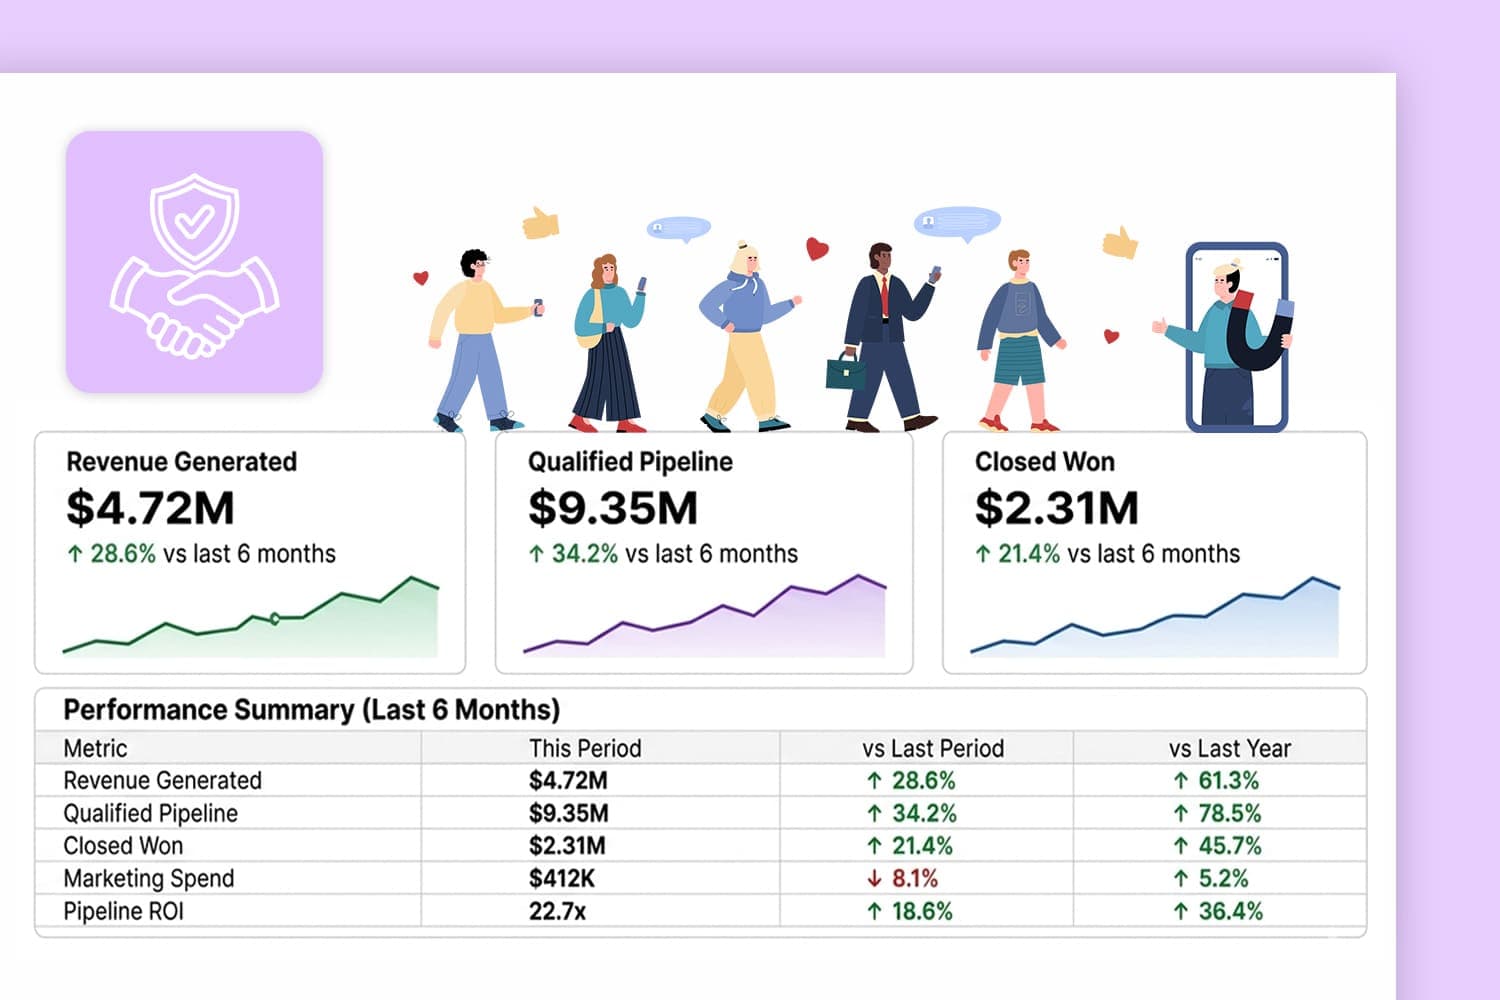Click the green marker point on Revenue chart
The image size is (1500, 1000).
pyautogui.click(x=275, y=619)
